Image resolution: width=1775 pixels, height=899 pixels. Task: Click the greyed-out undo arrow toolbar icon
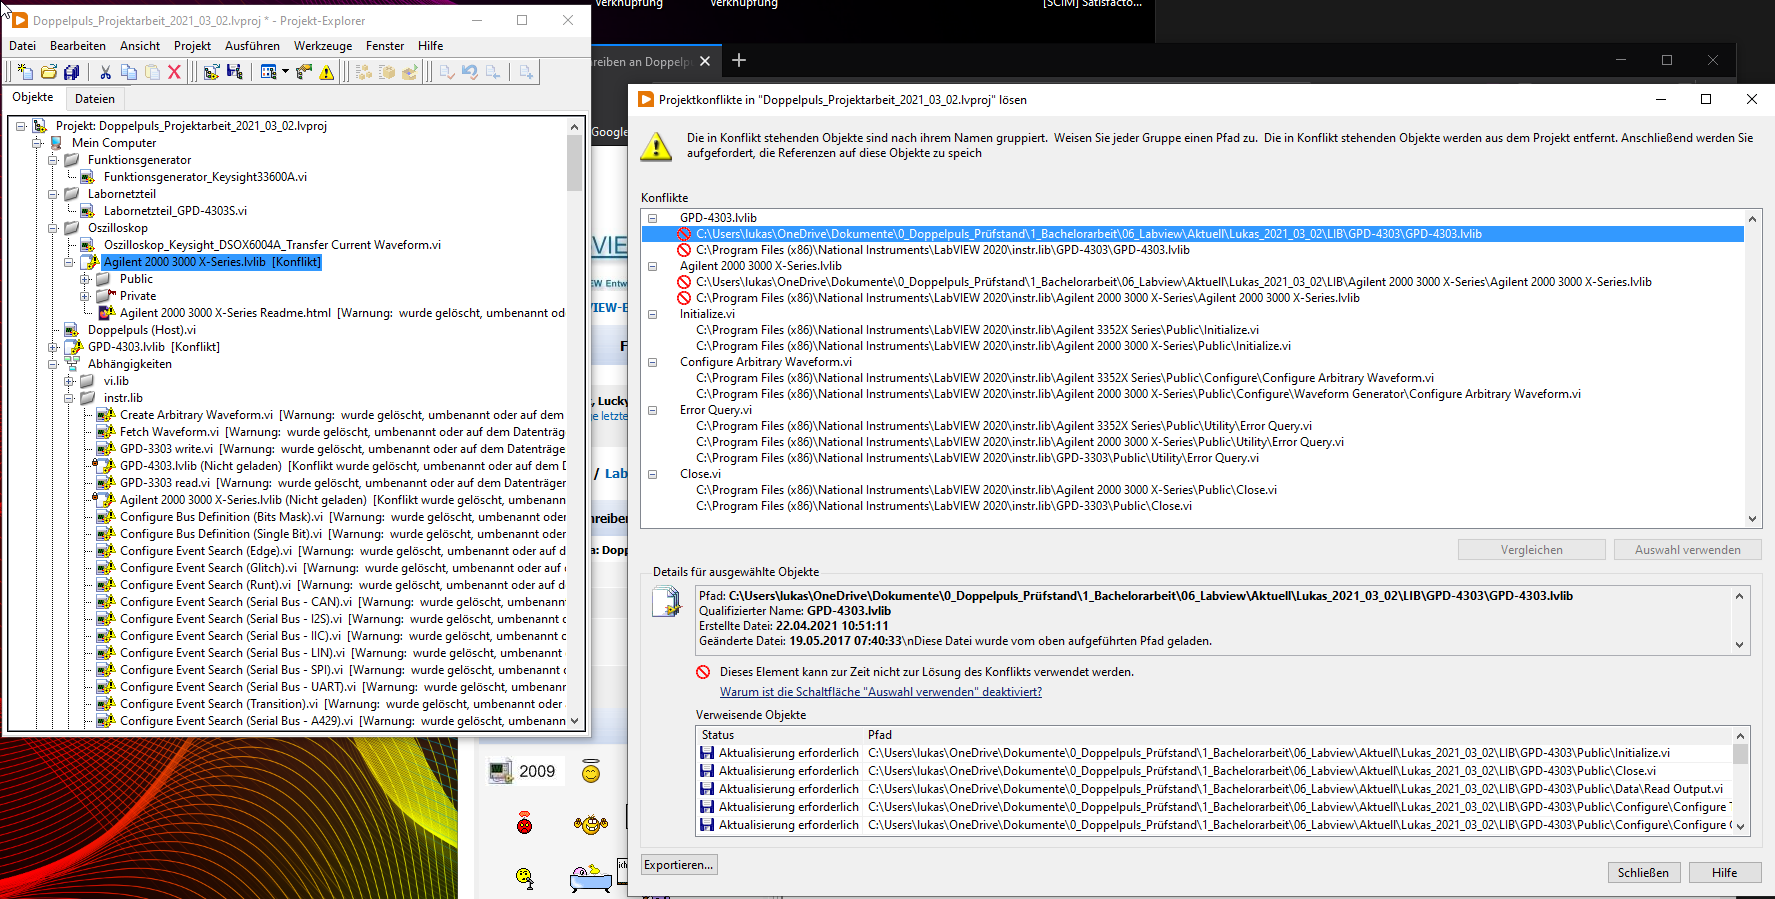(x=469, y=72)
